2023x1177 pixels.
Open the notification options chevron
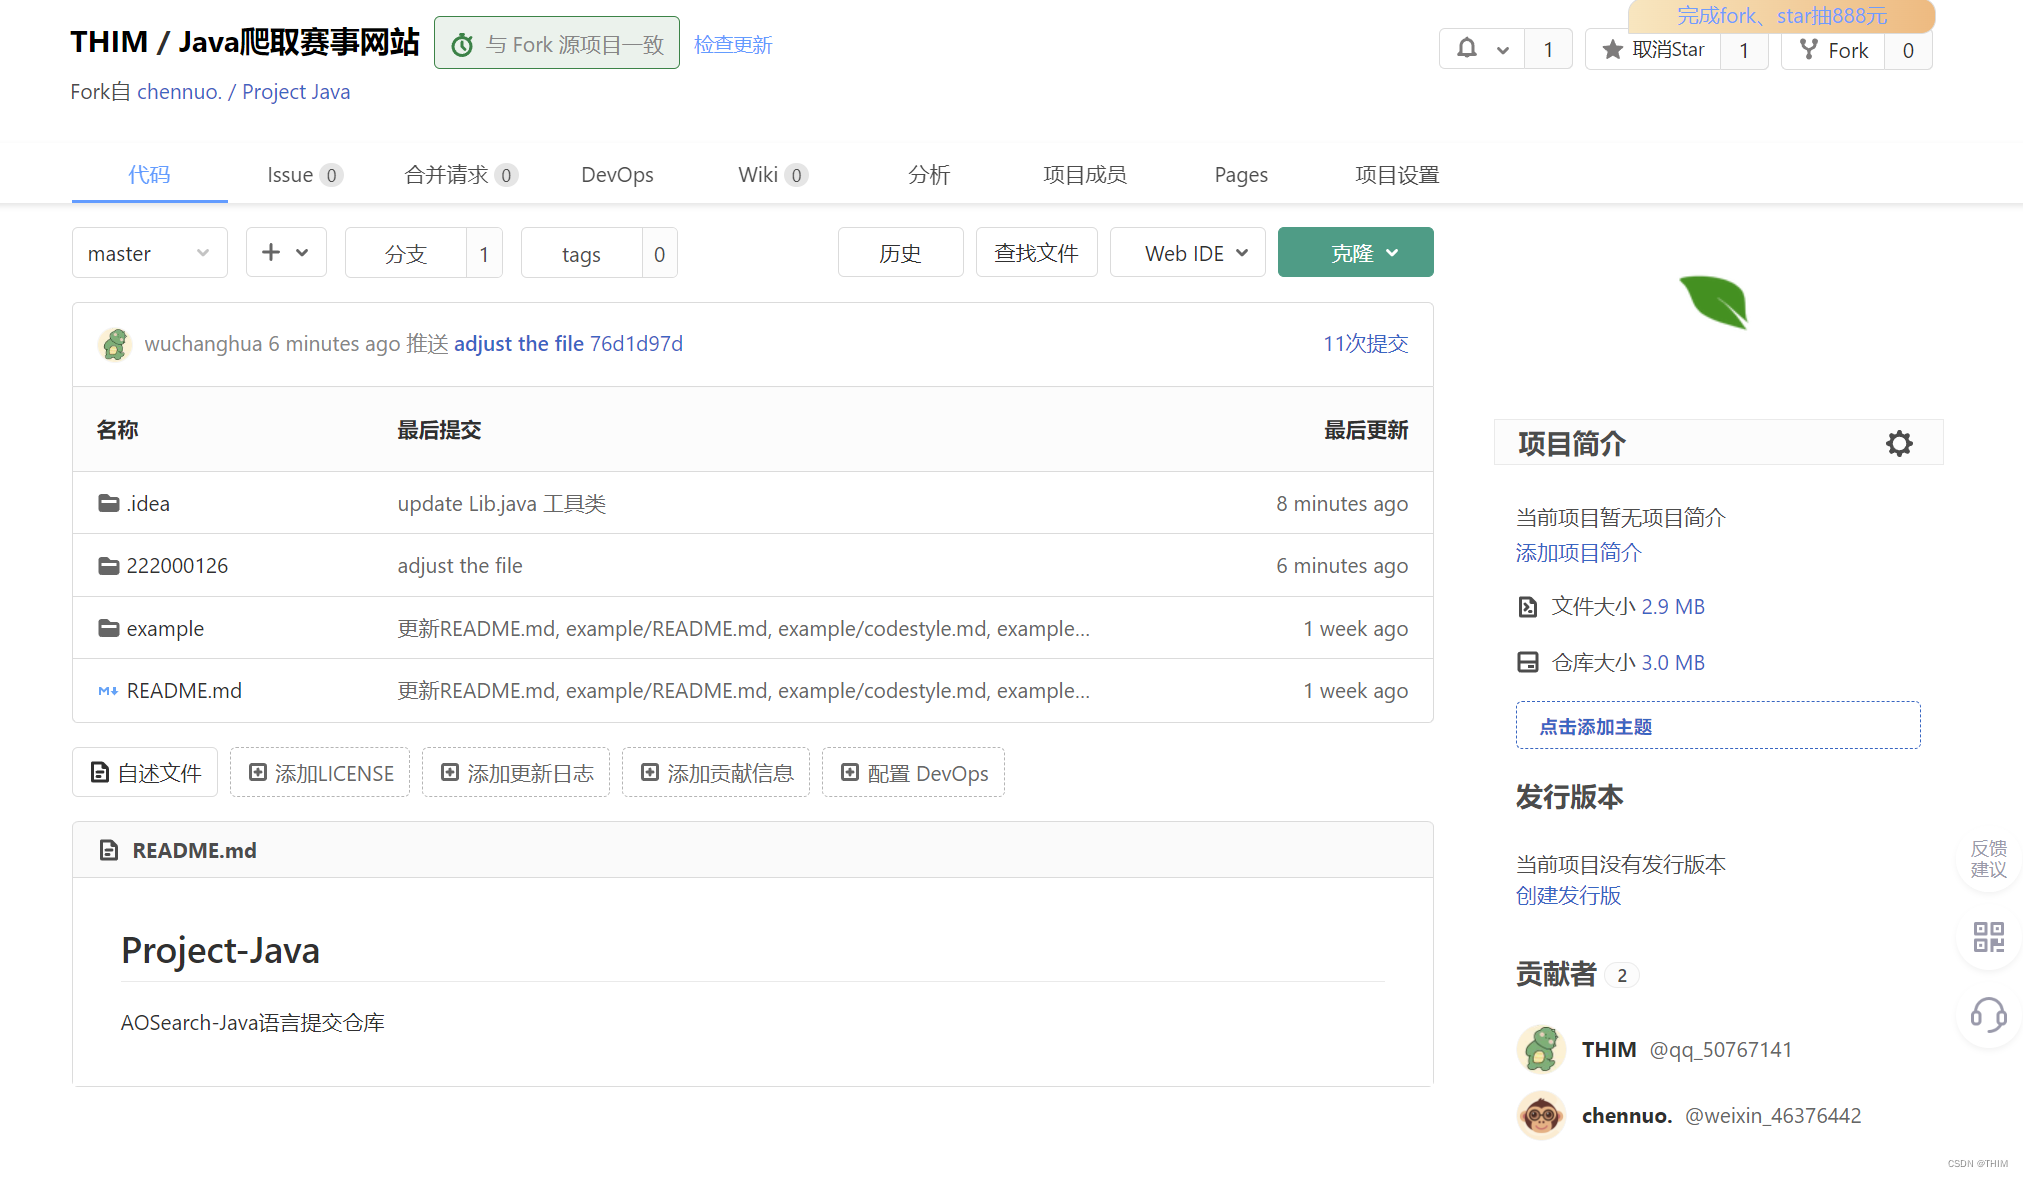1502,50
